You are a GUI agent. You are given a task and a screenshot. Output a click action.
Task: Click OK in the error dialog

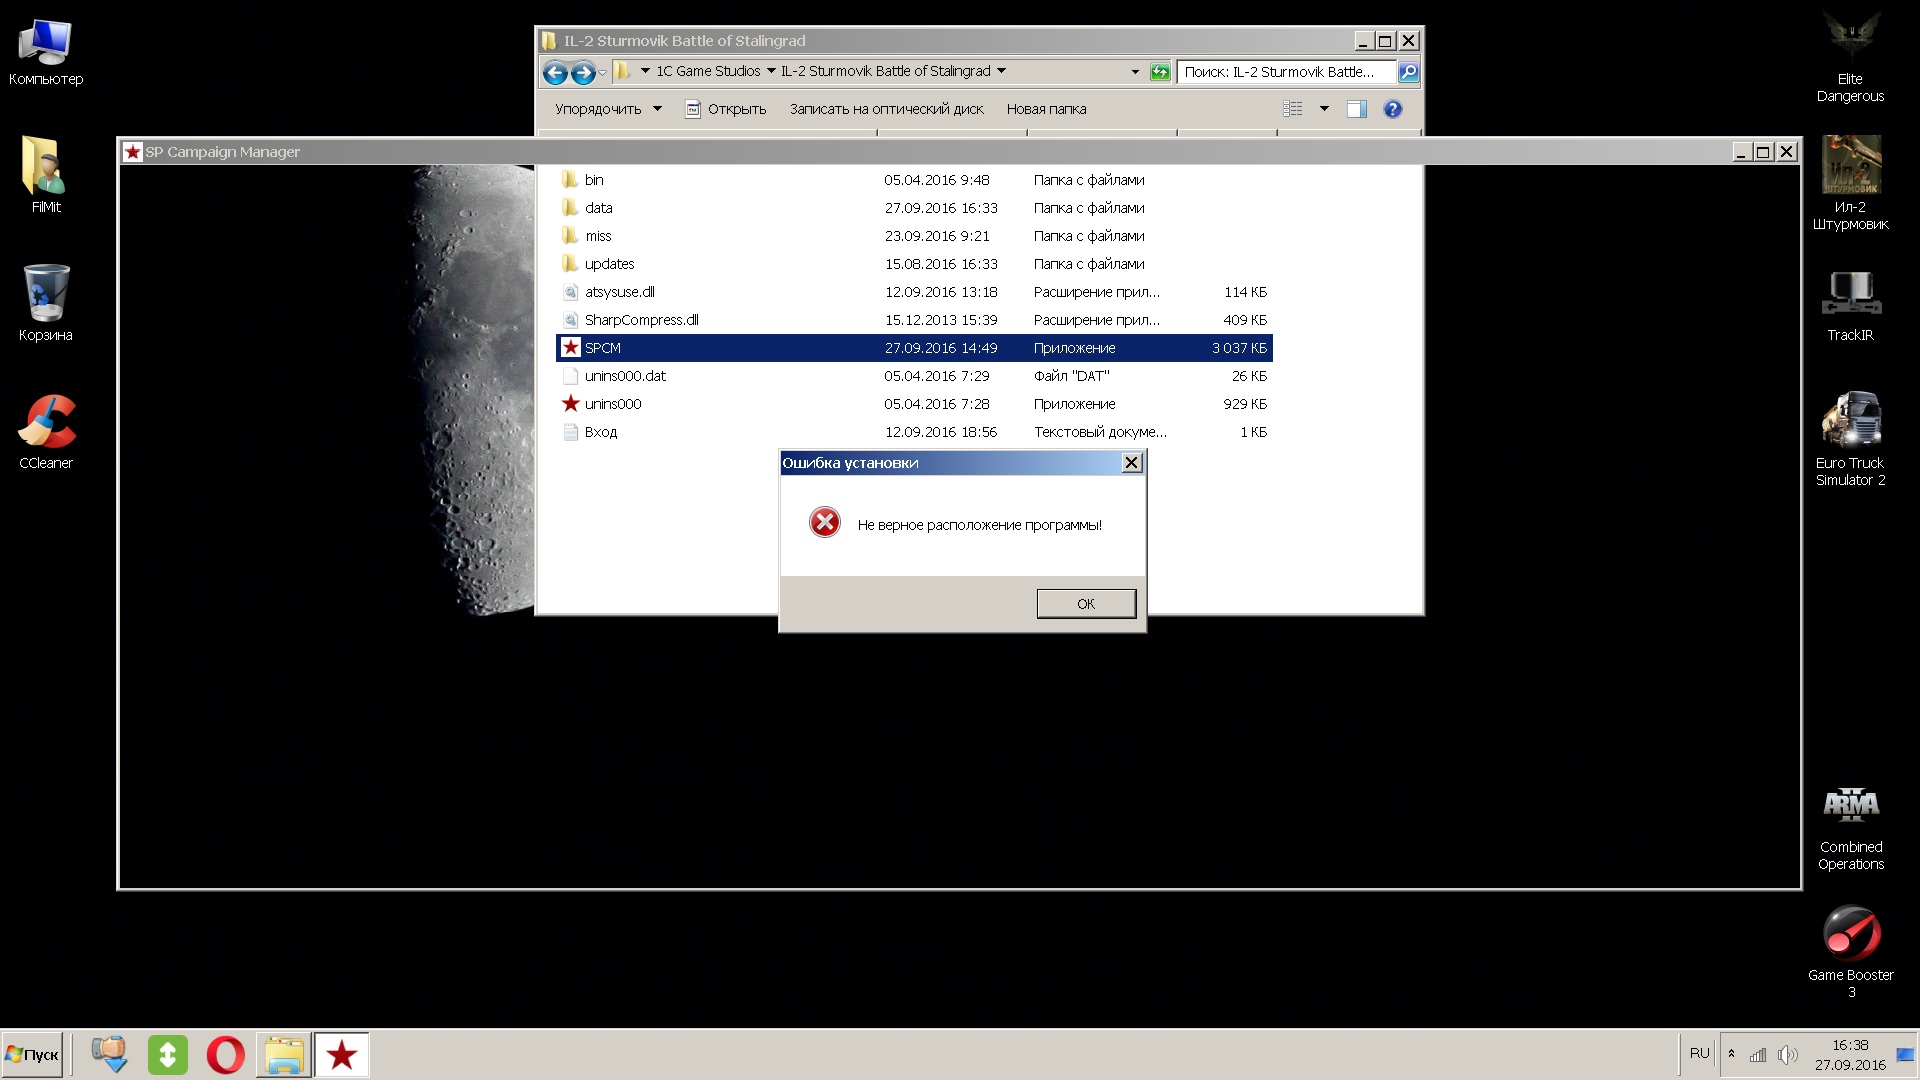pyautogui.click(x=1086, y=603)
